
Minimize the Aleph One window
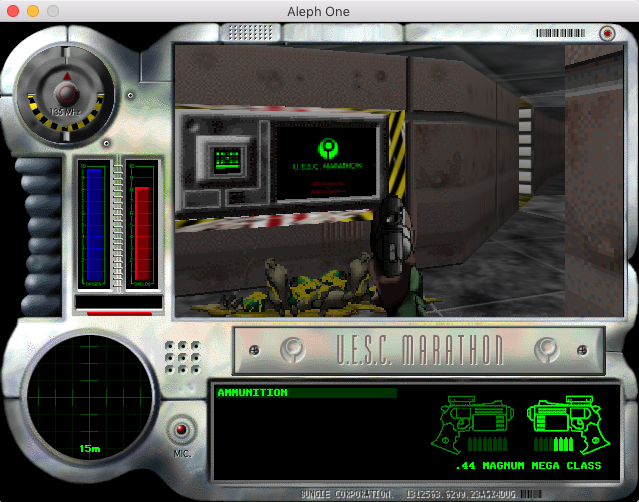pos(33,11)
